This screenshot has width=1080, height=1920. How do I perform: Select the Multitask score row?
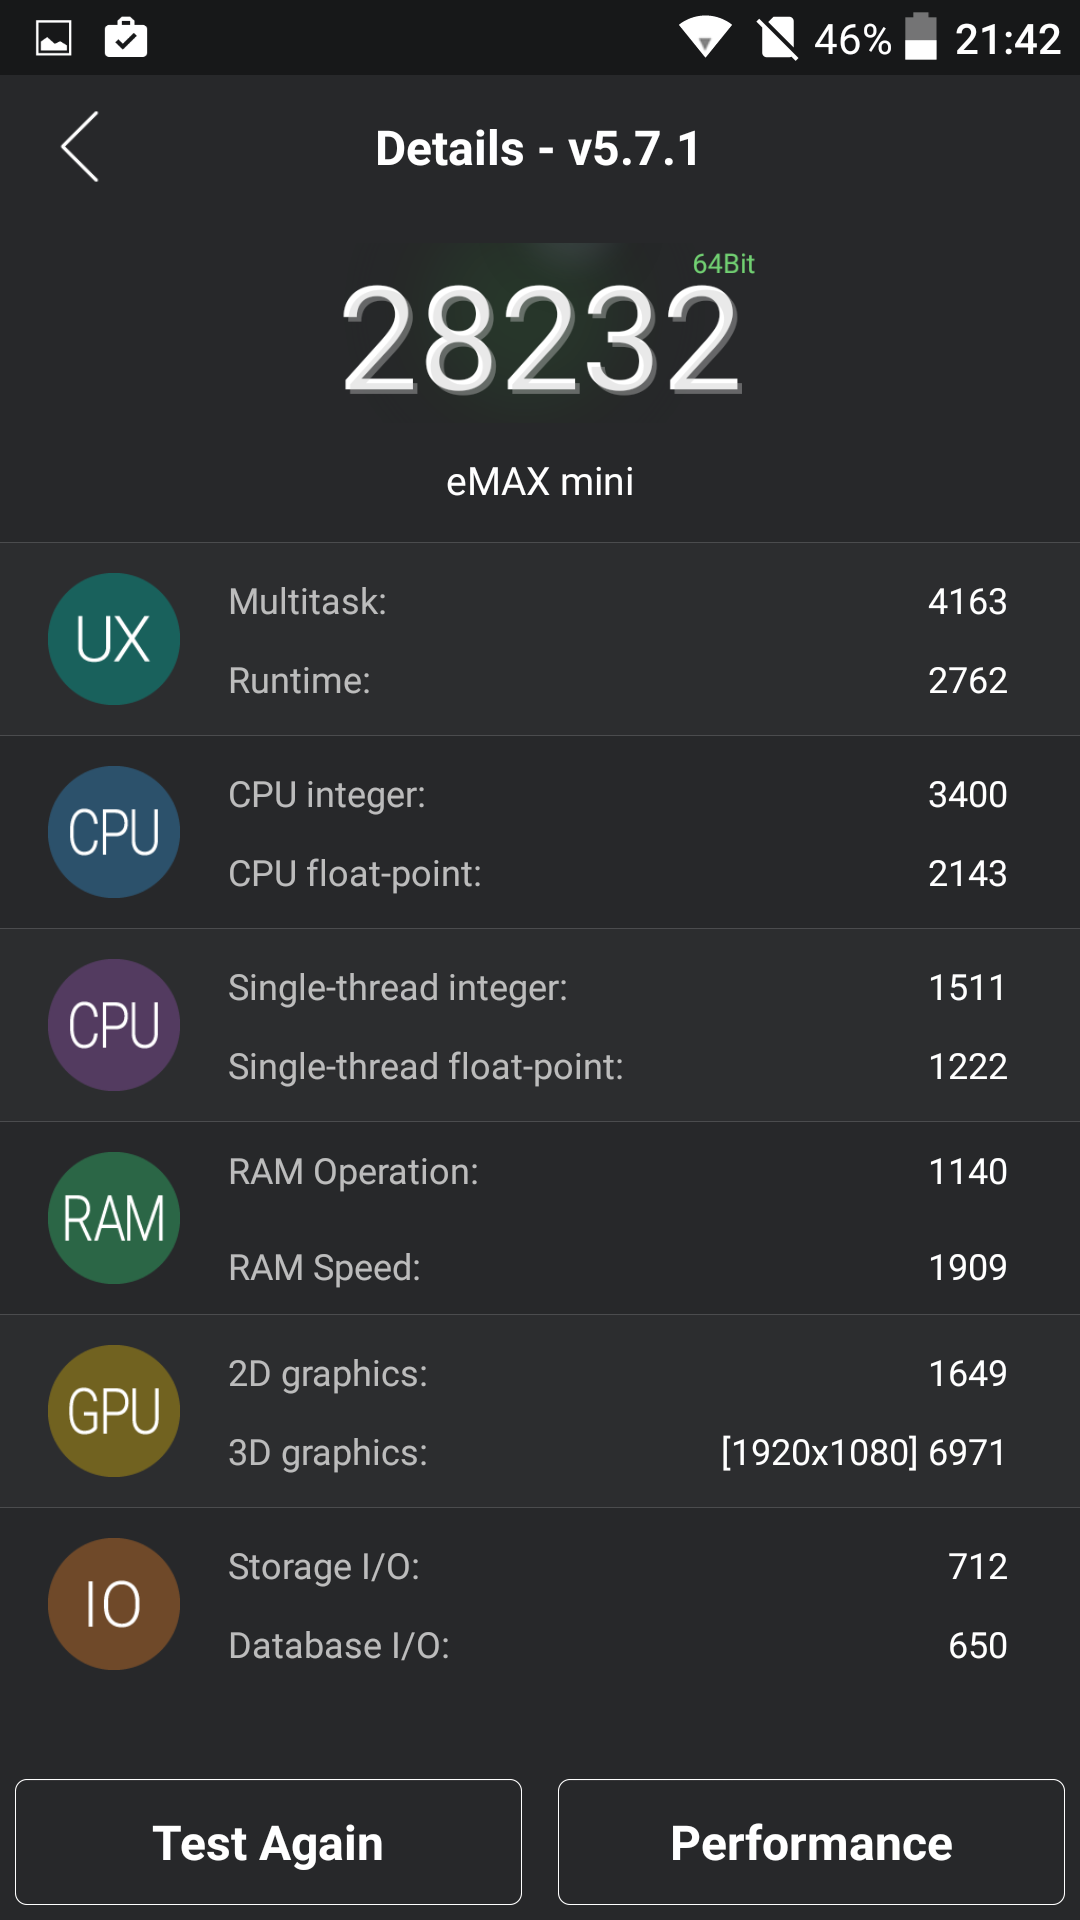(616, 602)
